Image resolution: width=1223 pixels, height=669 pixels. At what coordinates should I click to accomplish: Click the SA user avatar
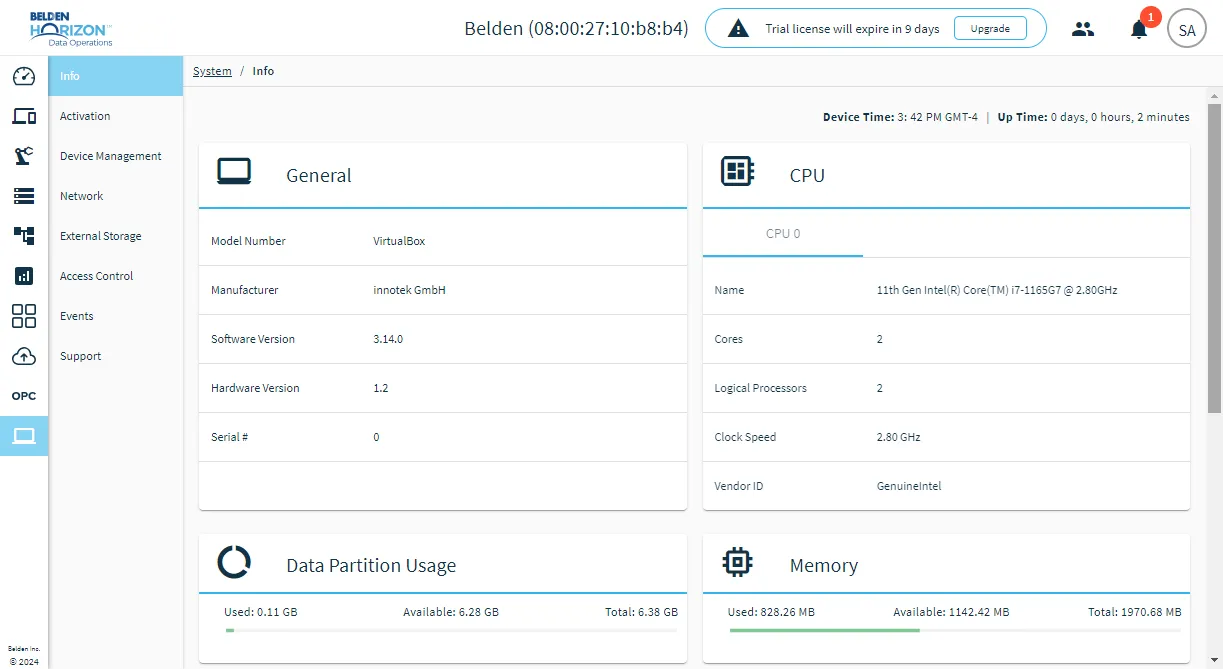tap(1187, 29)
